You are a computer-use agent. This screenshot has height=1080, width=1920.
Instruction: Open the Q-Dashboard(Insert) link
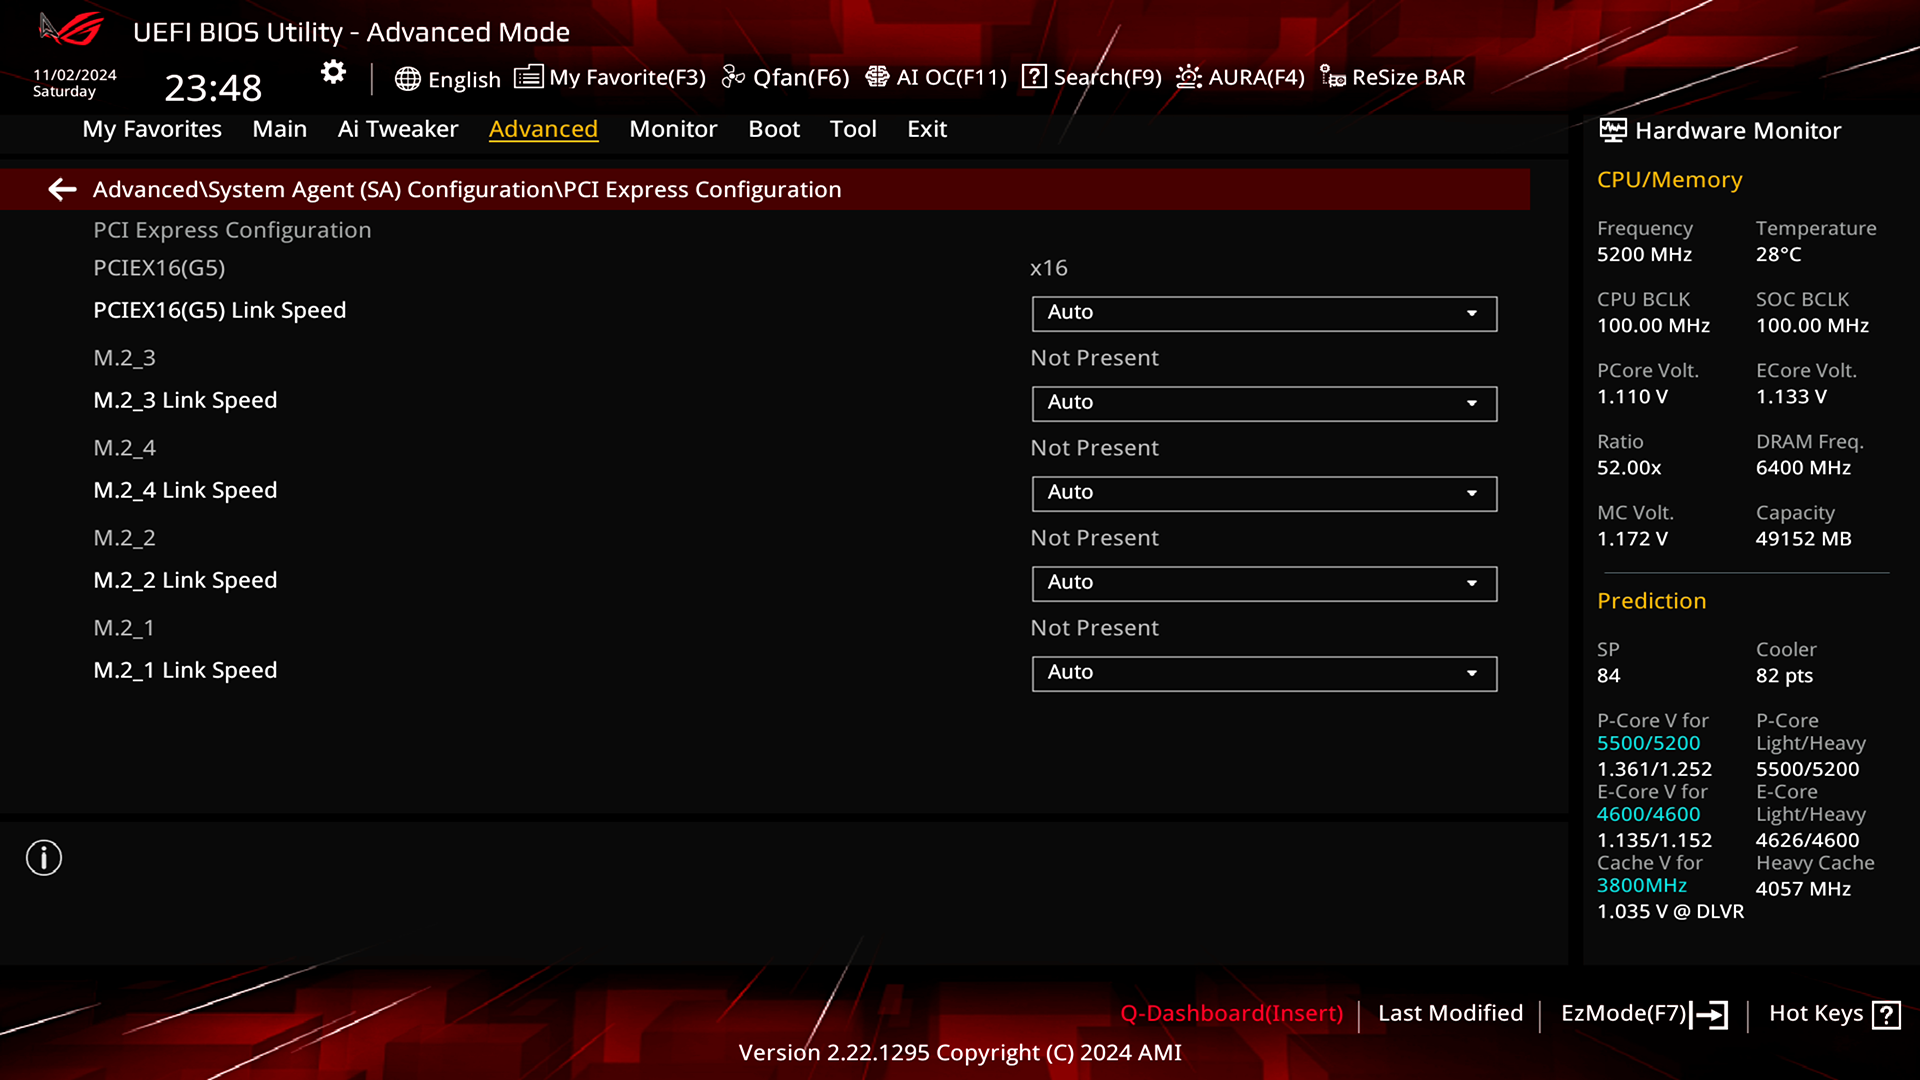pos(1231,1013)
